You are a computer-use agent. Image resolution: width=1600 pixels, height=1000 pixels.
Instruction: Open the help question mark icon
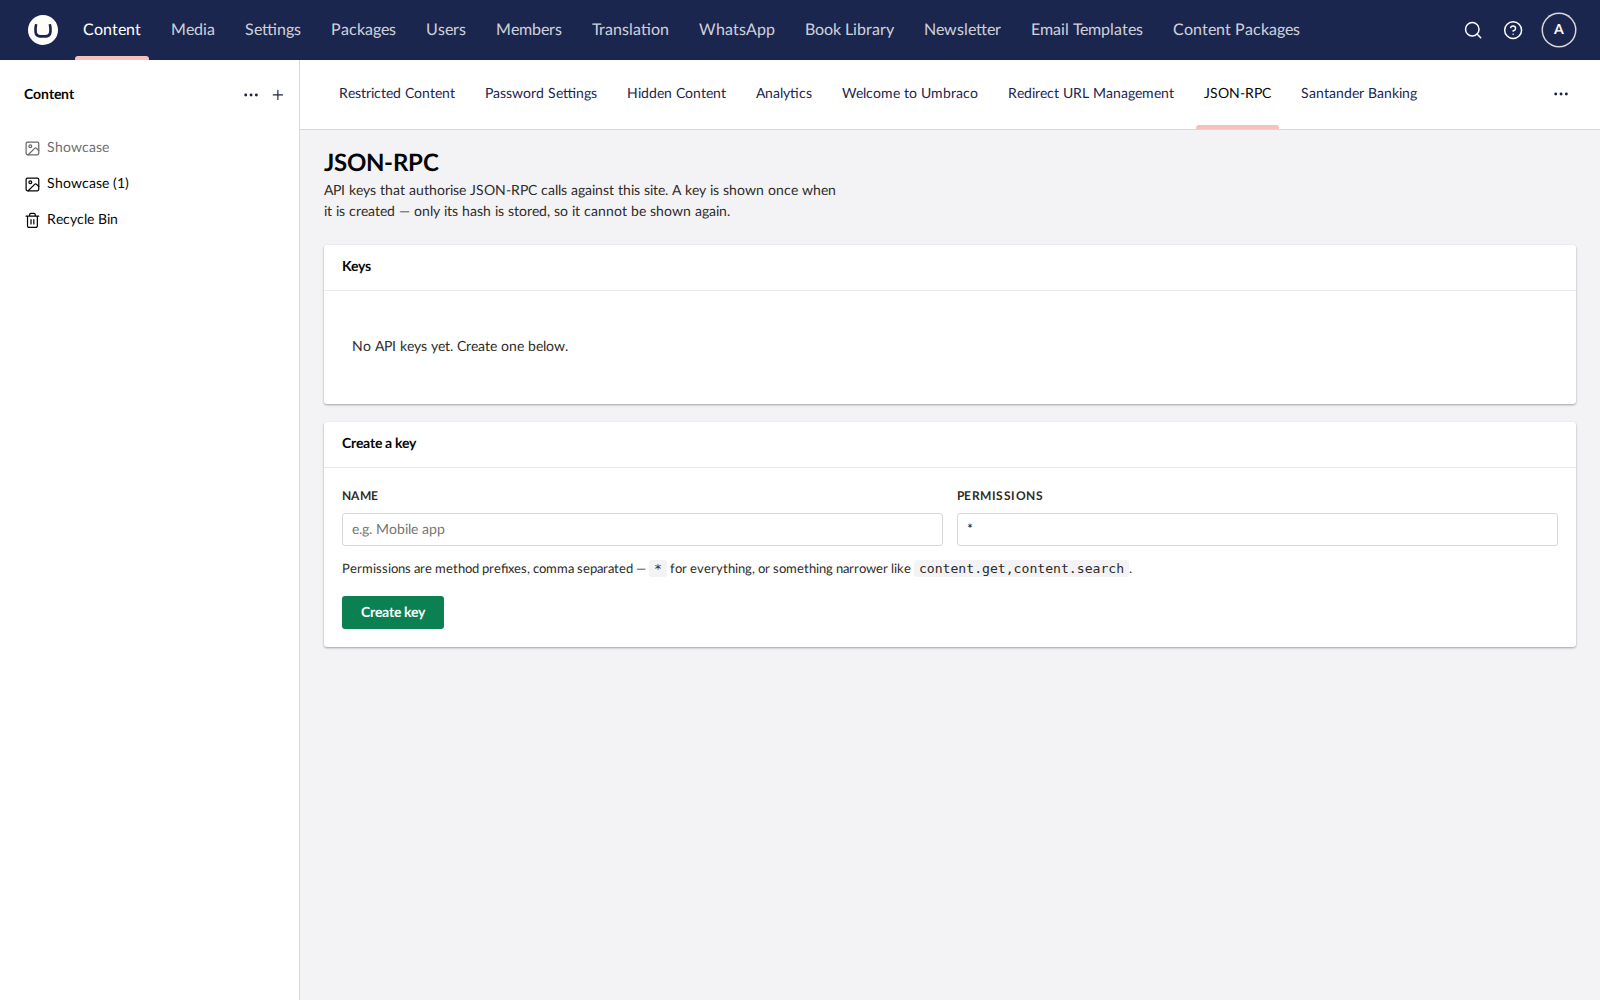point(1513,30)
